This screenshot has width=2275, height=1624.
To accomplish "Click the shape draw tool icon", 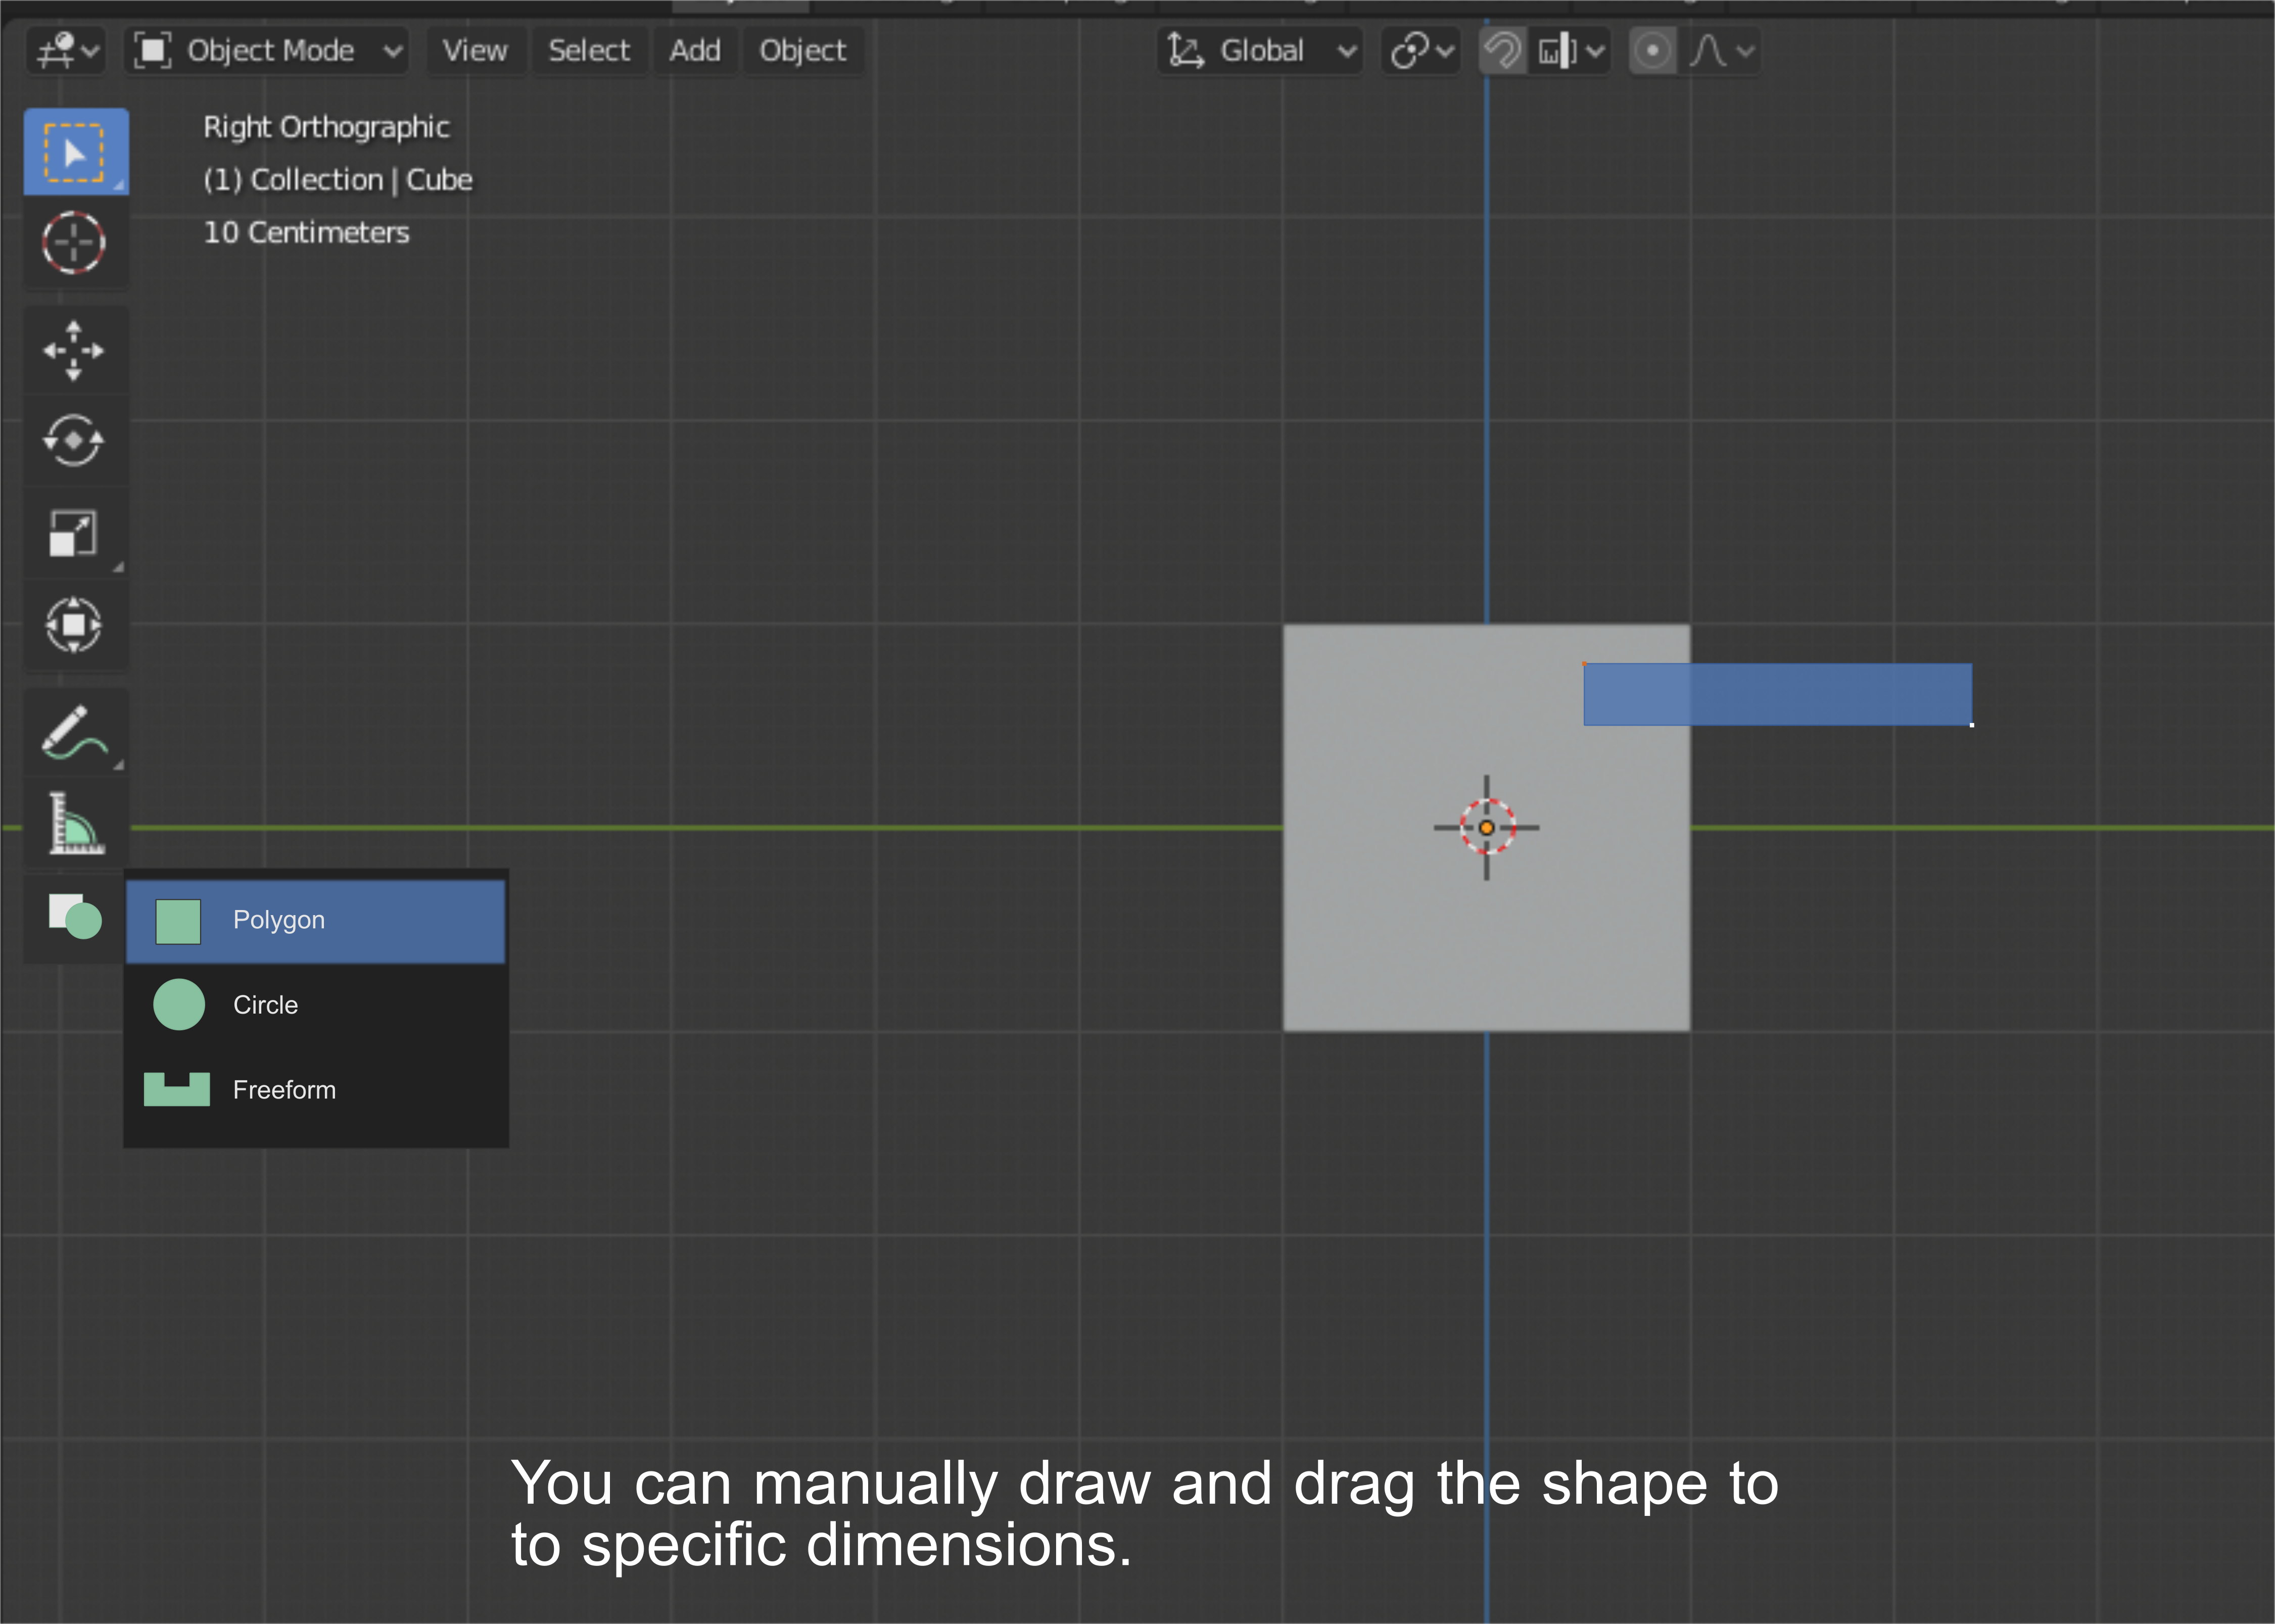I will [x=74, y=916].
